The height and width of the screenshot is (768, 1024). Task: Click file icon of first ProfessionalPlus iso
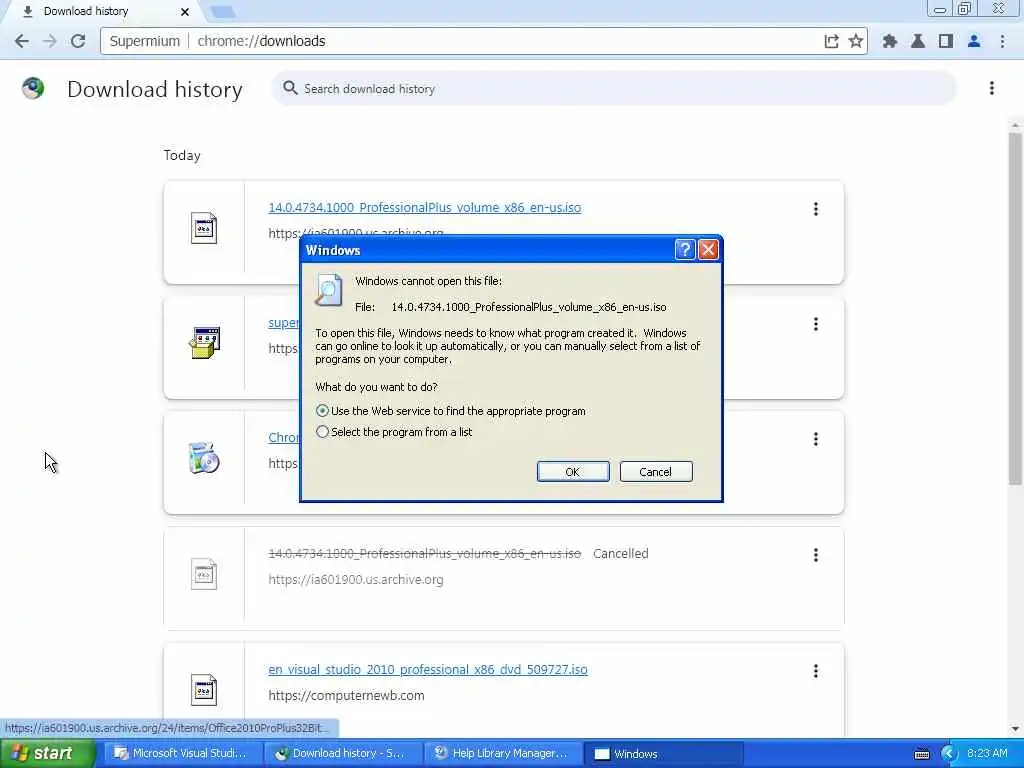(x=204, y=228)
